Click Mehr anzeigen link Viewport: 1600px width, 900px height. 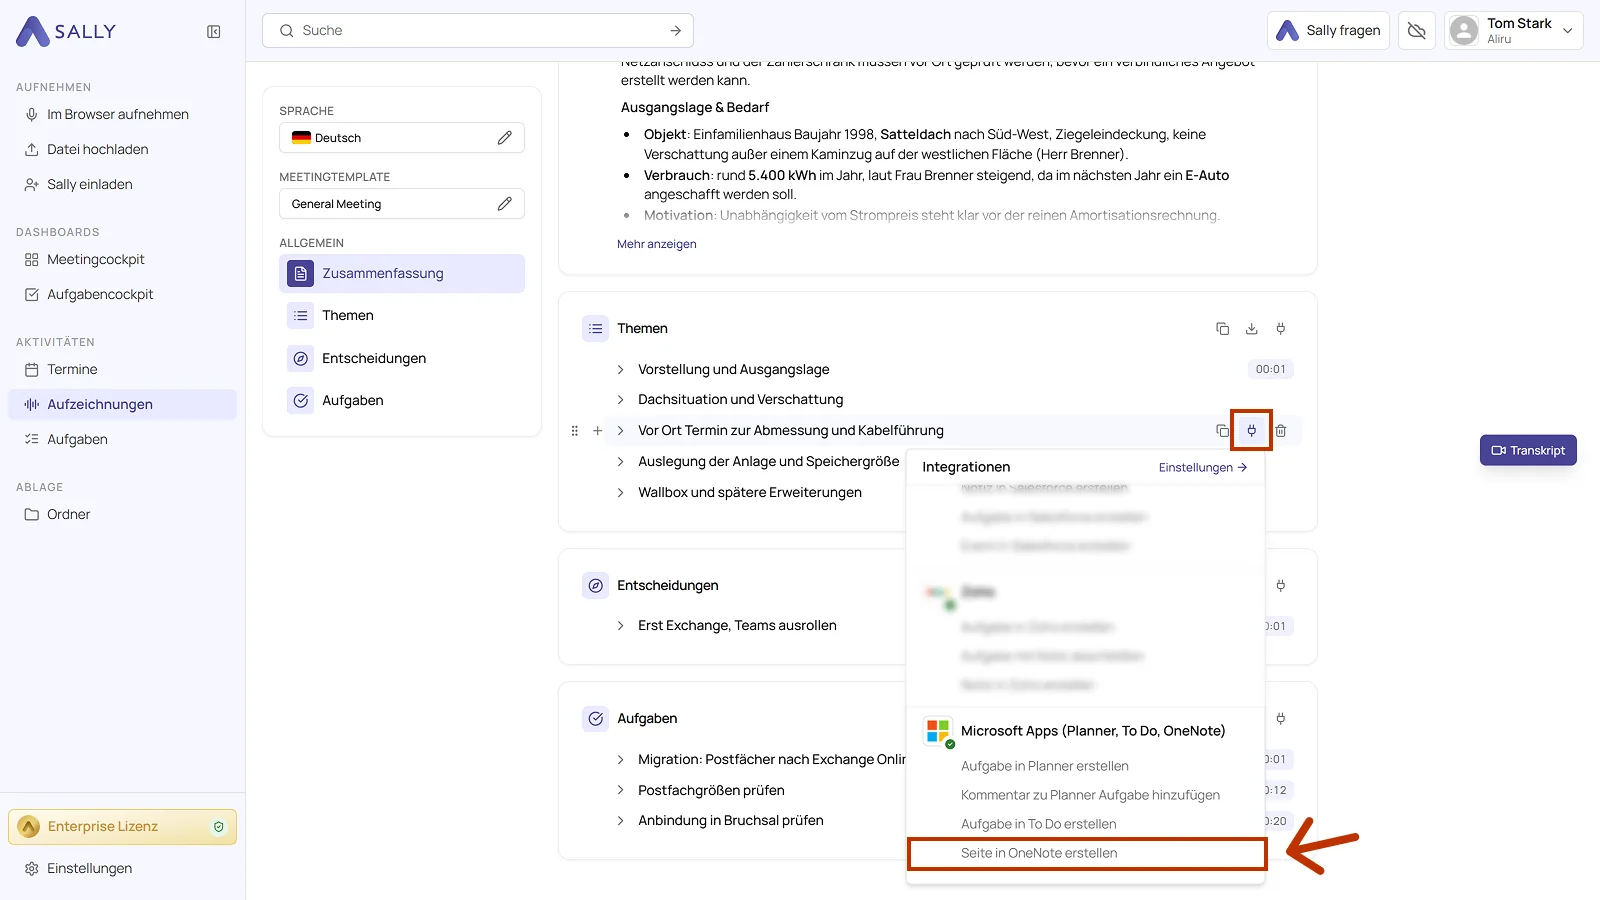tap(657, 245)
